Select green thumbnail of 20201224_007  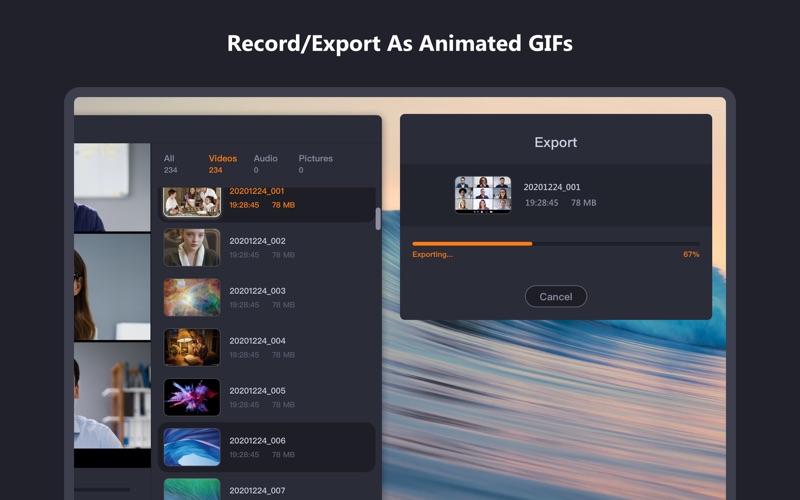[x=192, y=489]
